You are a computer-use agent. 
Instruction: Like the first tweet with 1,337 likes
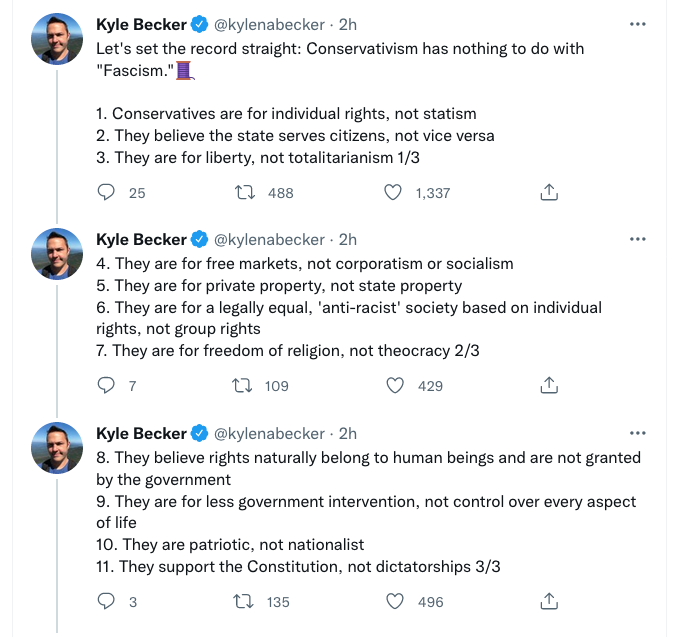(x=394, y=193)
